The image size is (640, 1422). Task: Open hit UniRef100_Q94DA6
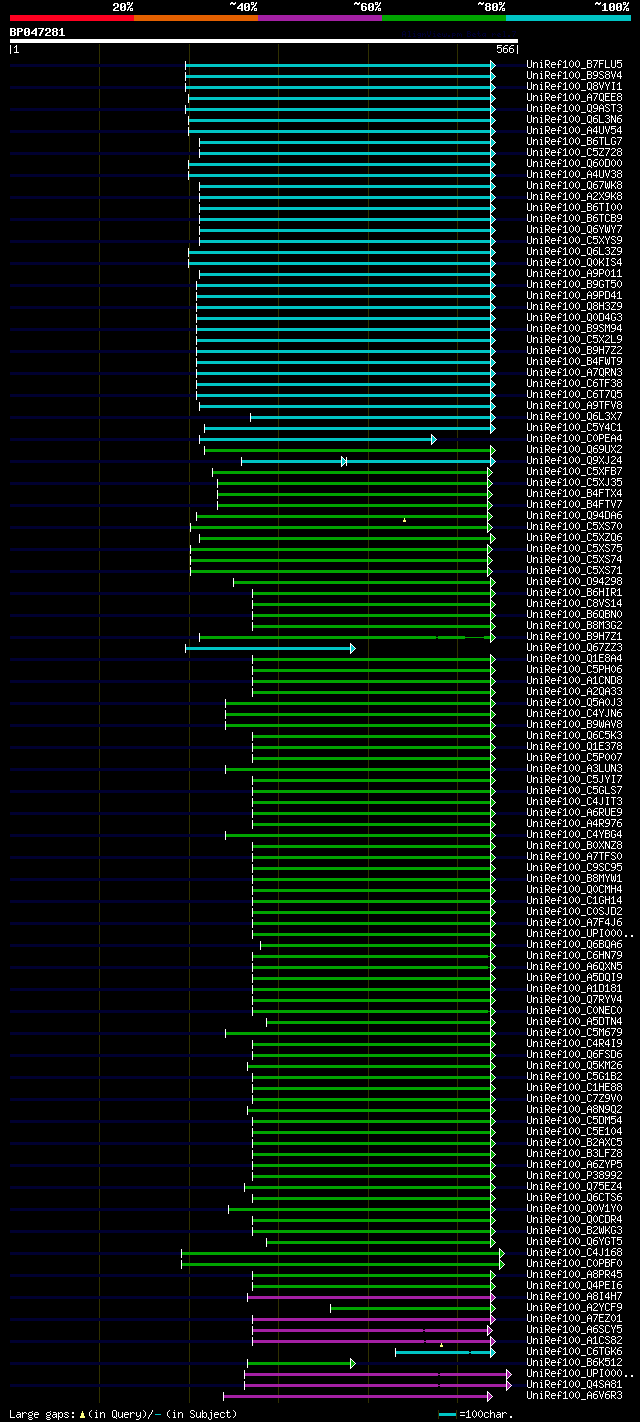[x=574, y=515]
